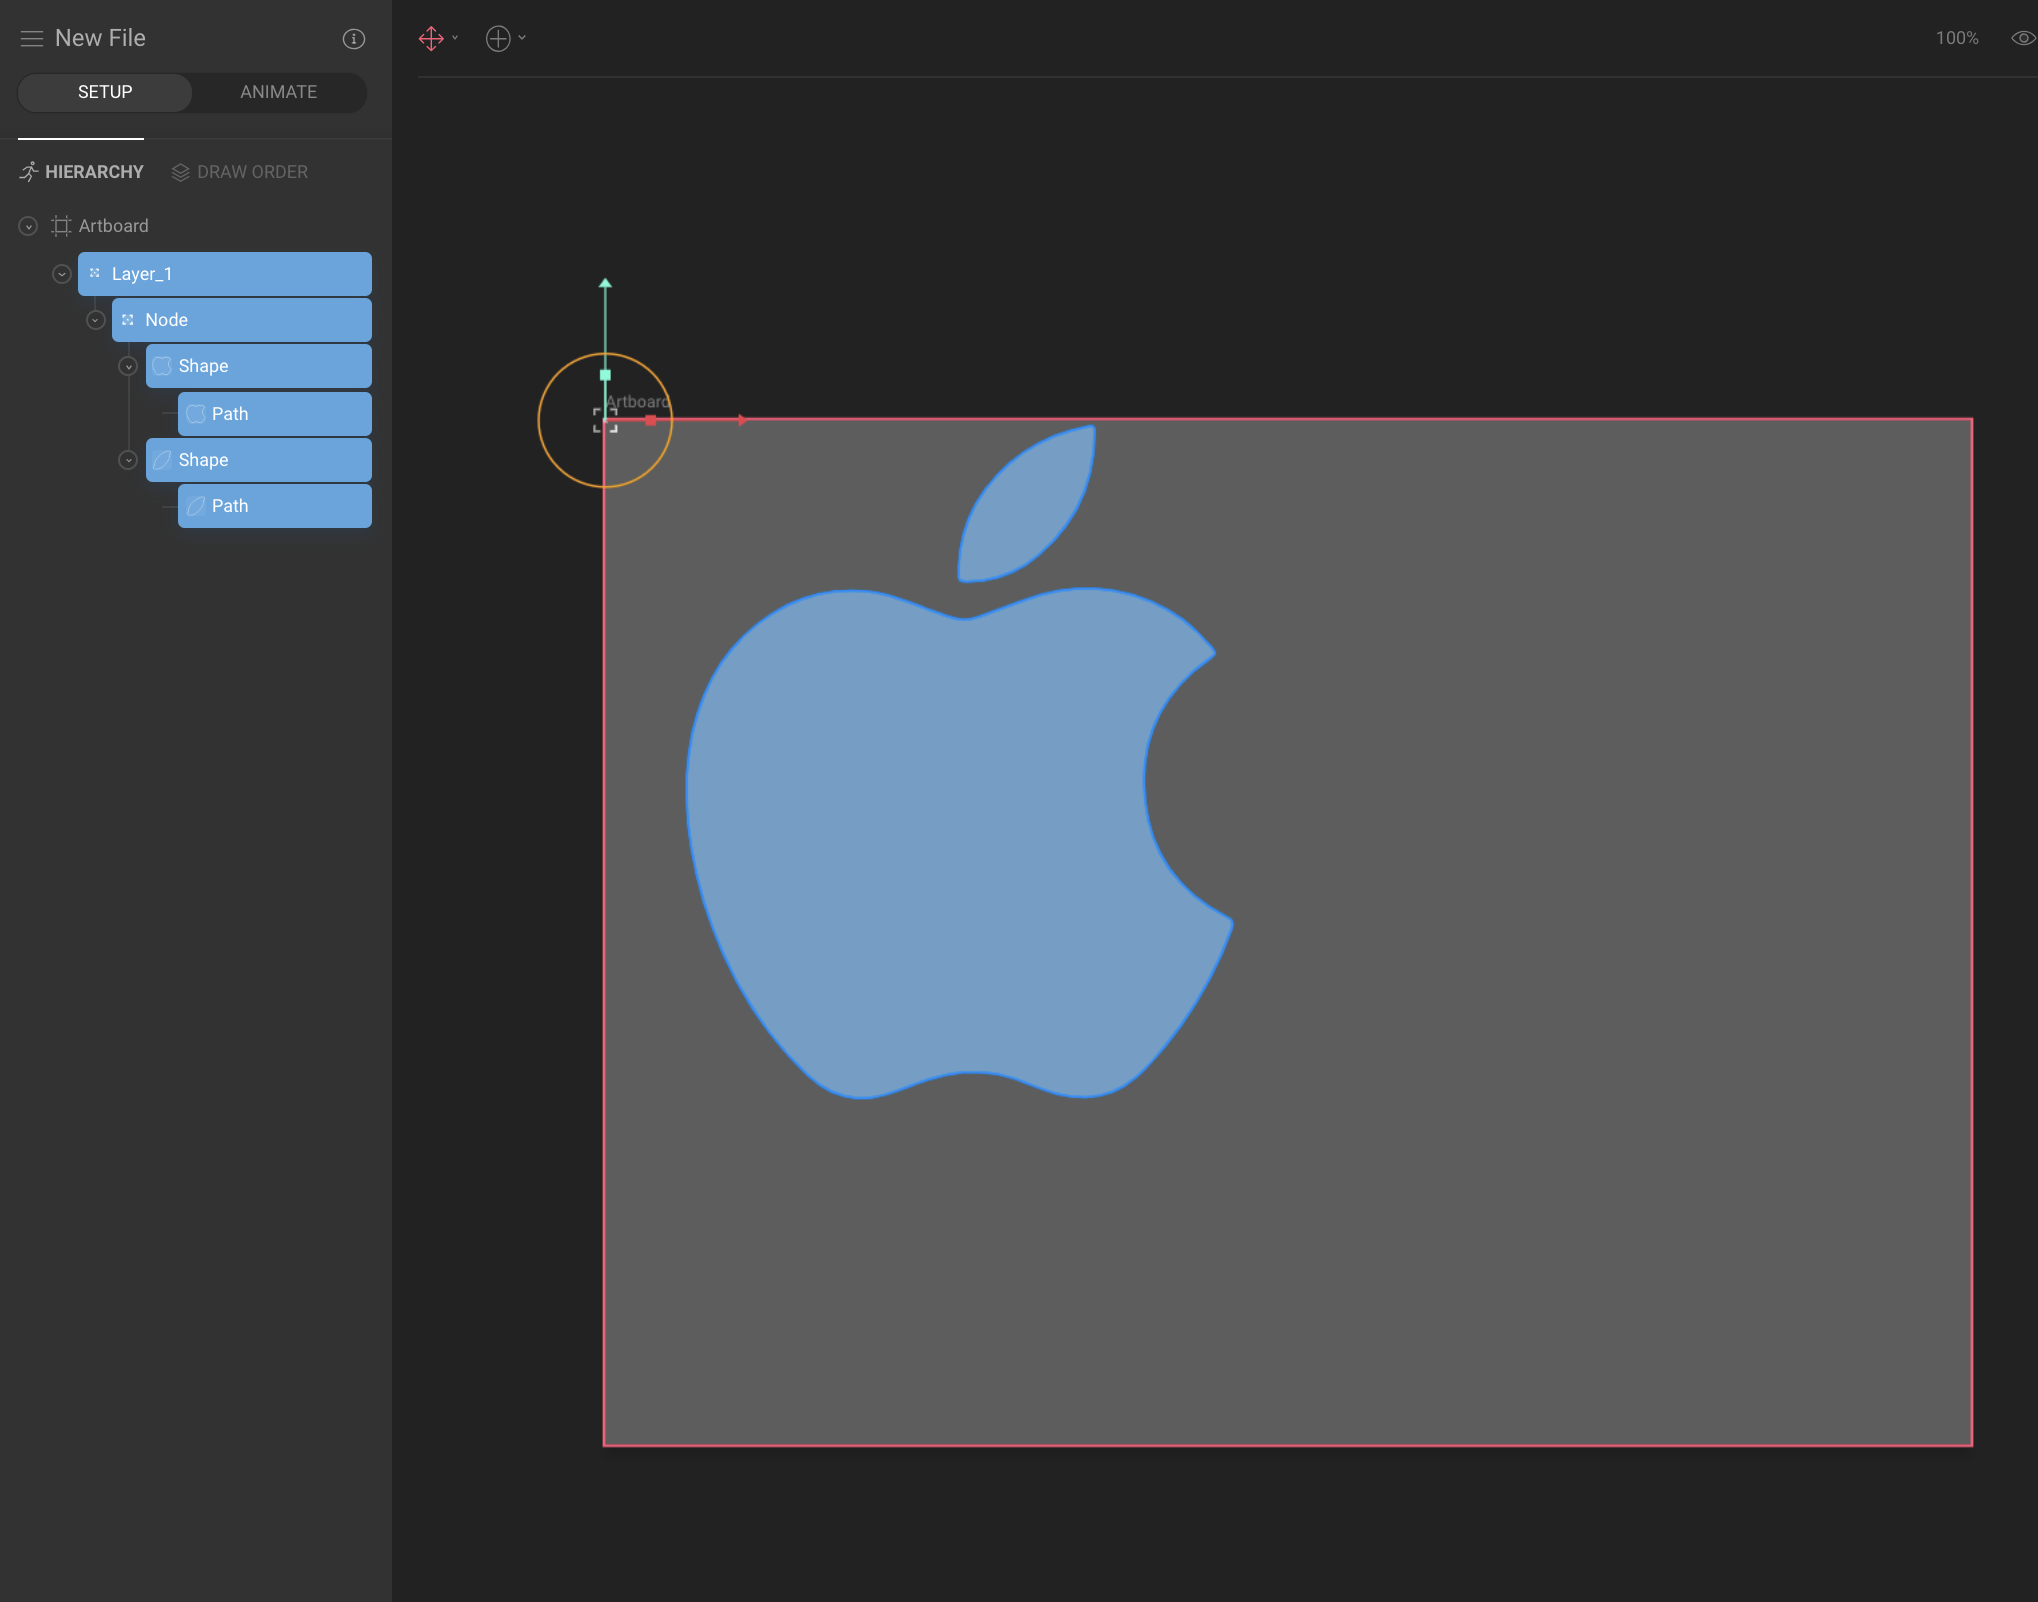Image resolution: width=2038 pixels, height=1602 pixels.
Task: Click the red X-axis arrow tip
Action: tap(742, 421)
